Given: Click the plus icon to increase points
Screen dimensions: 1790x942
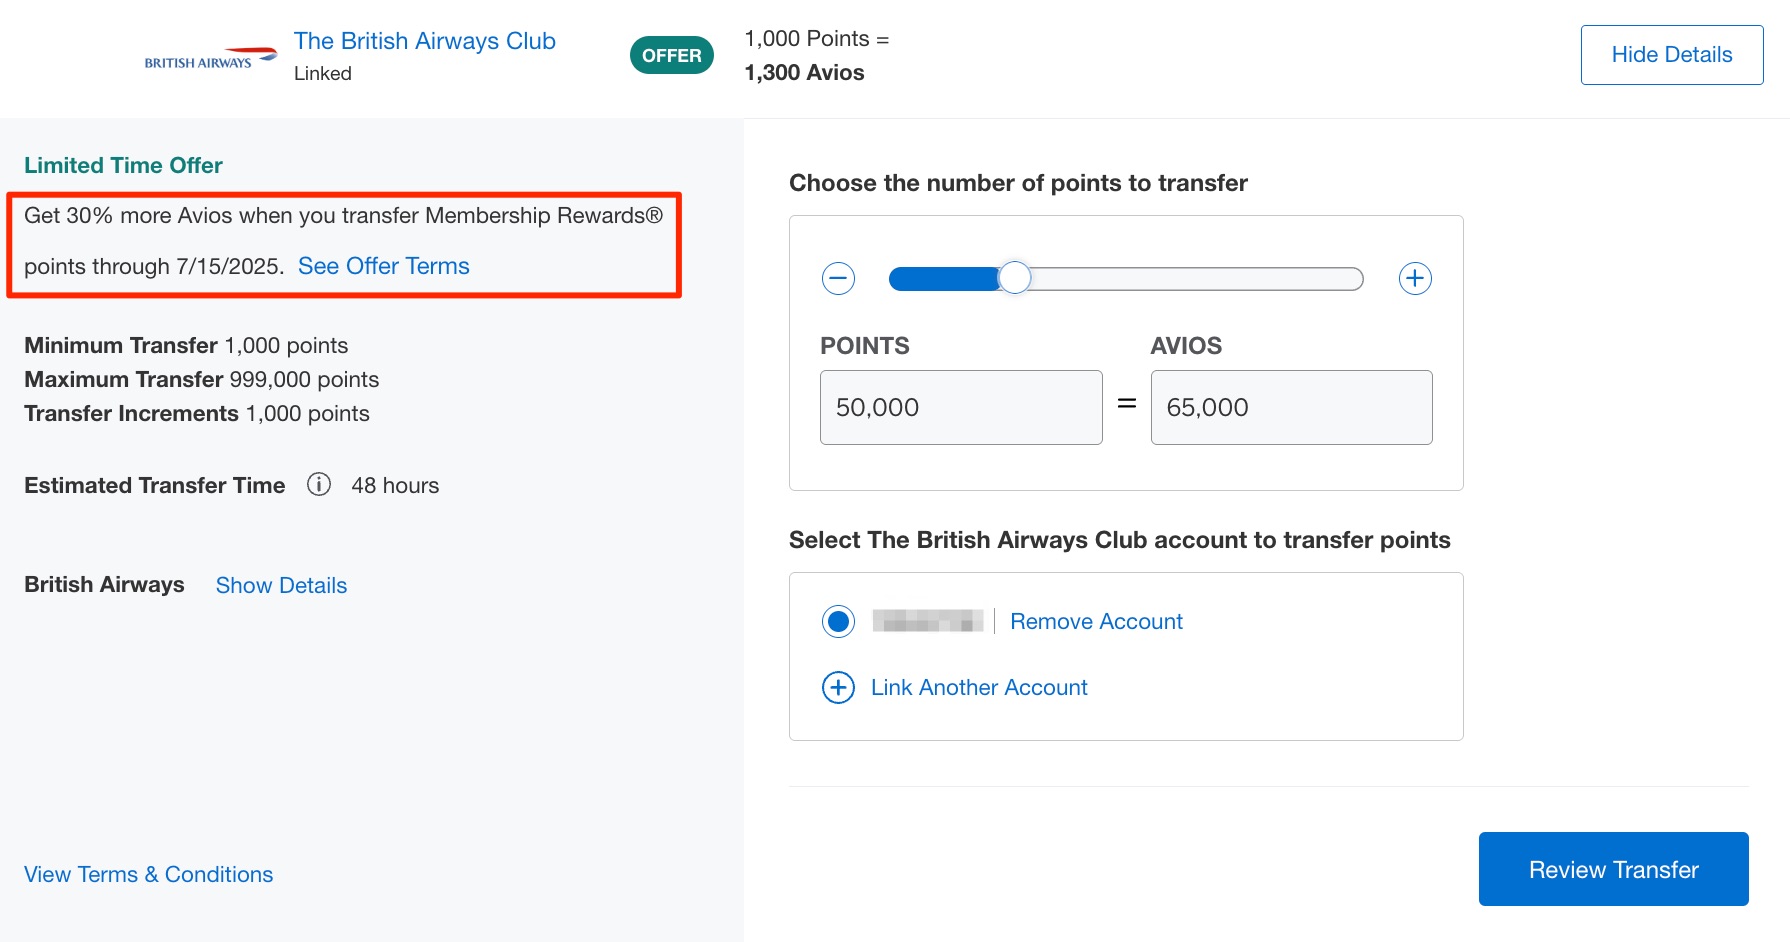Looking at the screenshot, I should click(x=1415, y=278).
